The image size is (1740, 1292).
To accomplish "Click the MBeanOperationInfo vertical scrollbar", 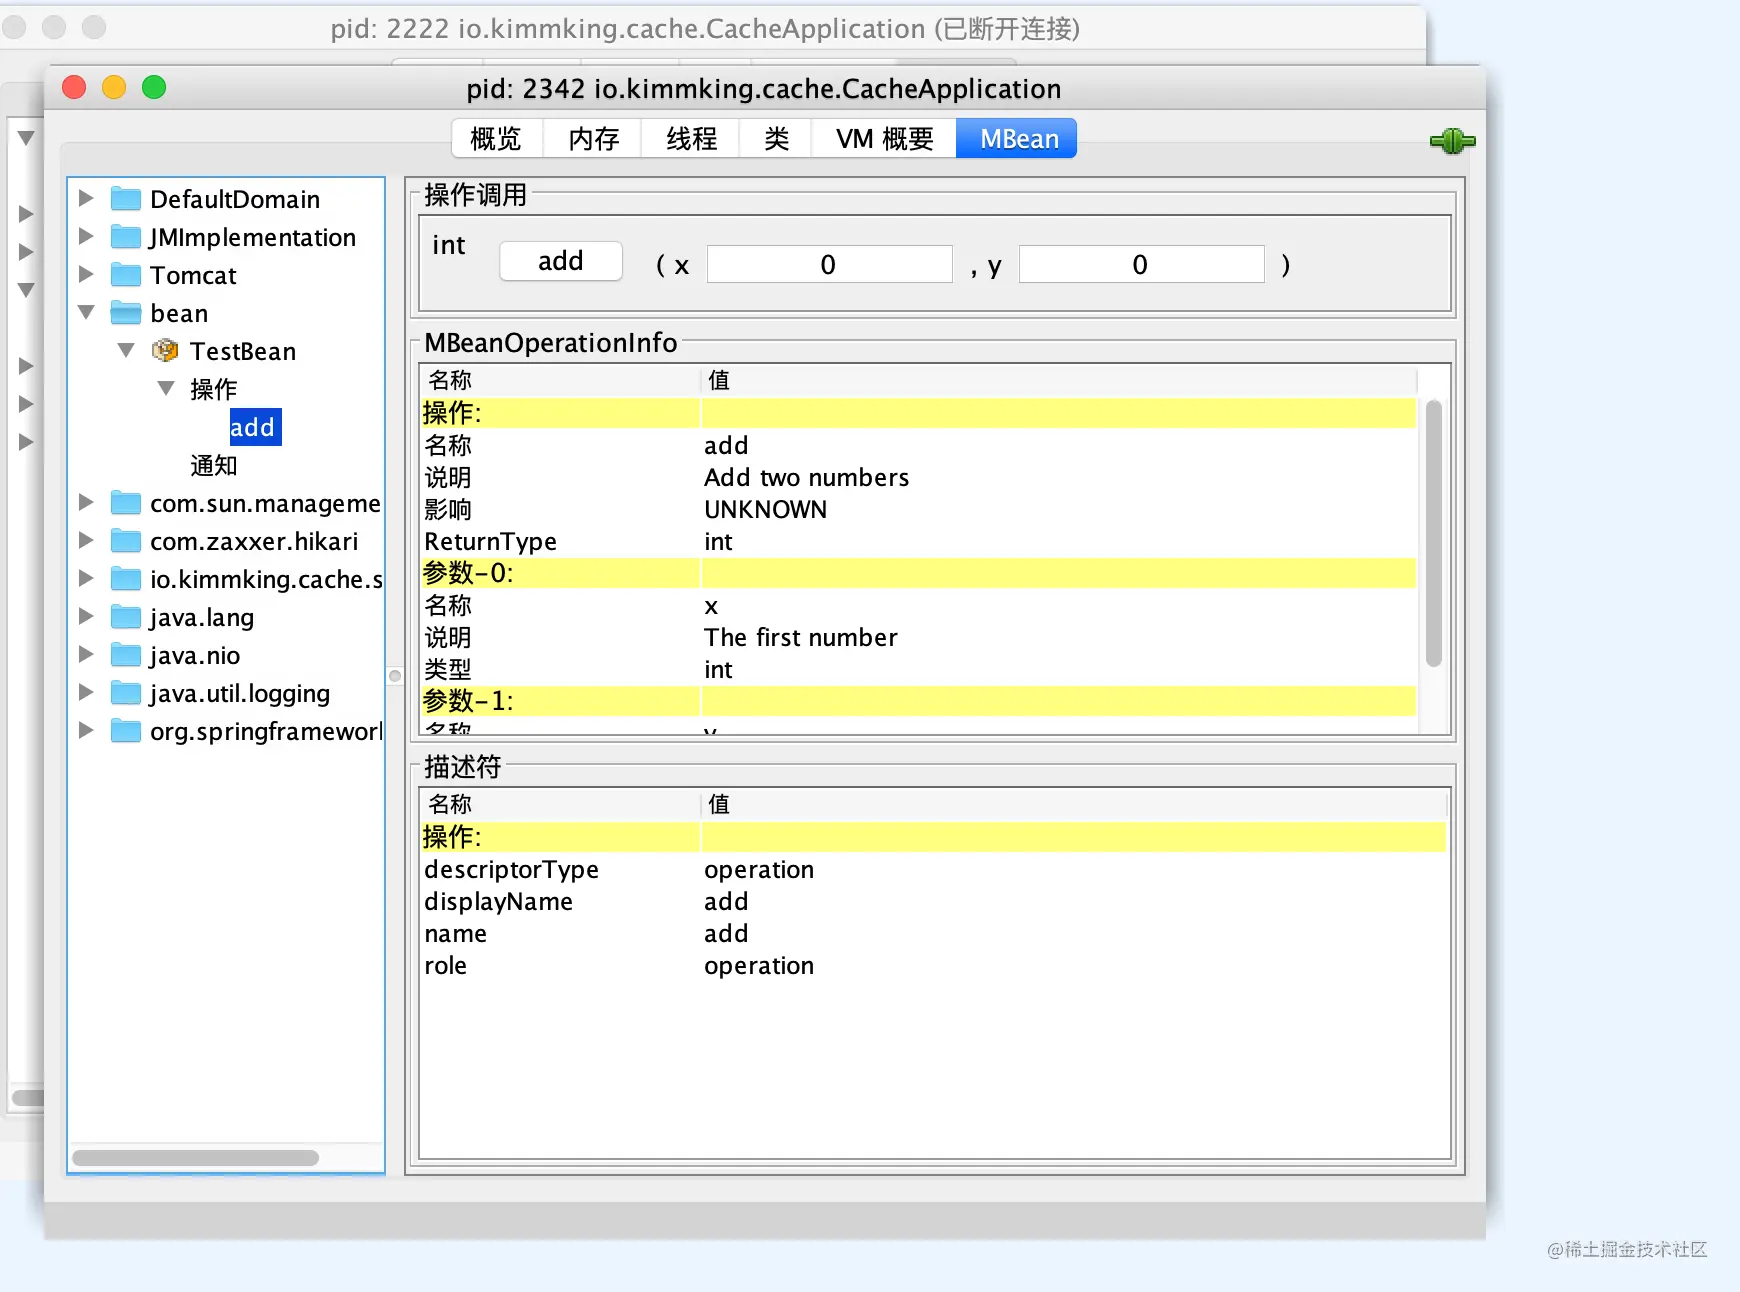I will (1433, 533).
